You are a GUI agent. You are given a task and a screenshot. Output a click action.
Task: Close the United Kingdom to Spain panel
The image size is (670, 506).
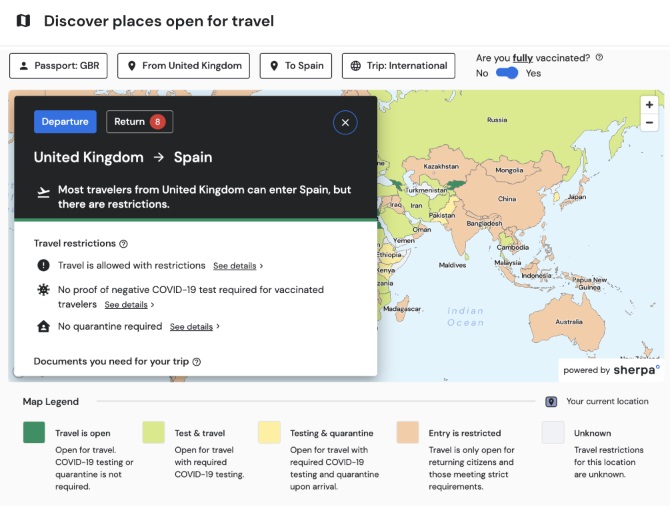pos(345,123)
